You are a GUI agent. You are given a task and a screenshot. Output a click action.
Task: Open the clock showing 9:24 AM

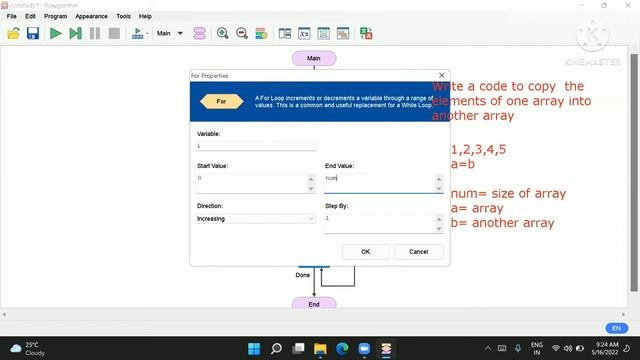click(x=605, y=349)
